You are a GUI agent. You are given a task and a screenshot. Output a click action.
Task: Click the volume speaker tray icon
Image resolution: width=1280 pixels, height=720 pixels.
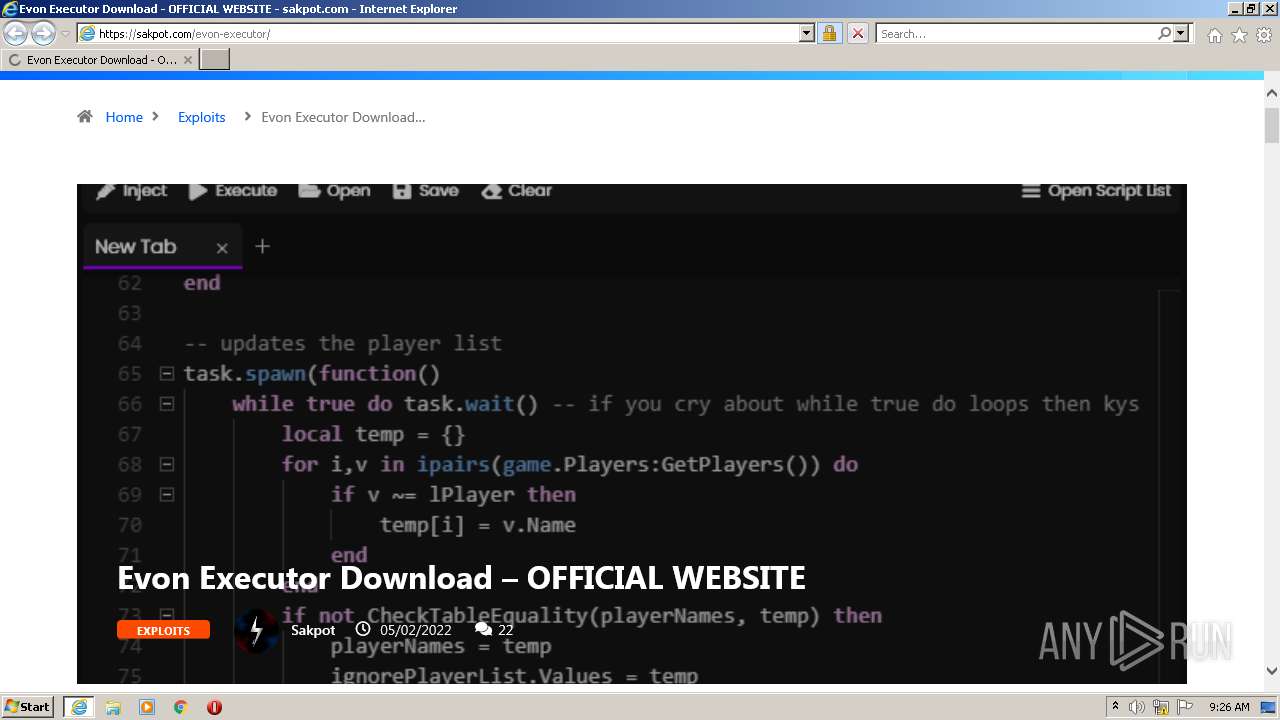click(1138, 707)
